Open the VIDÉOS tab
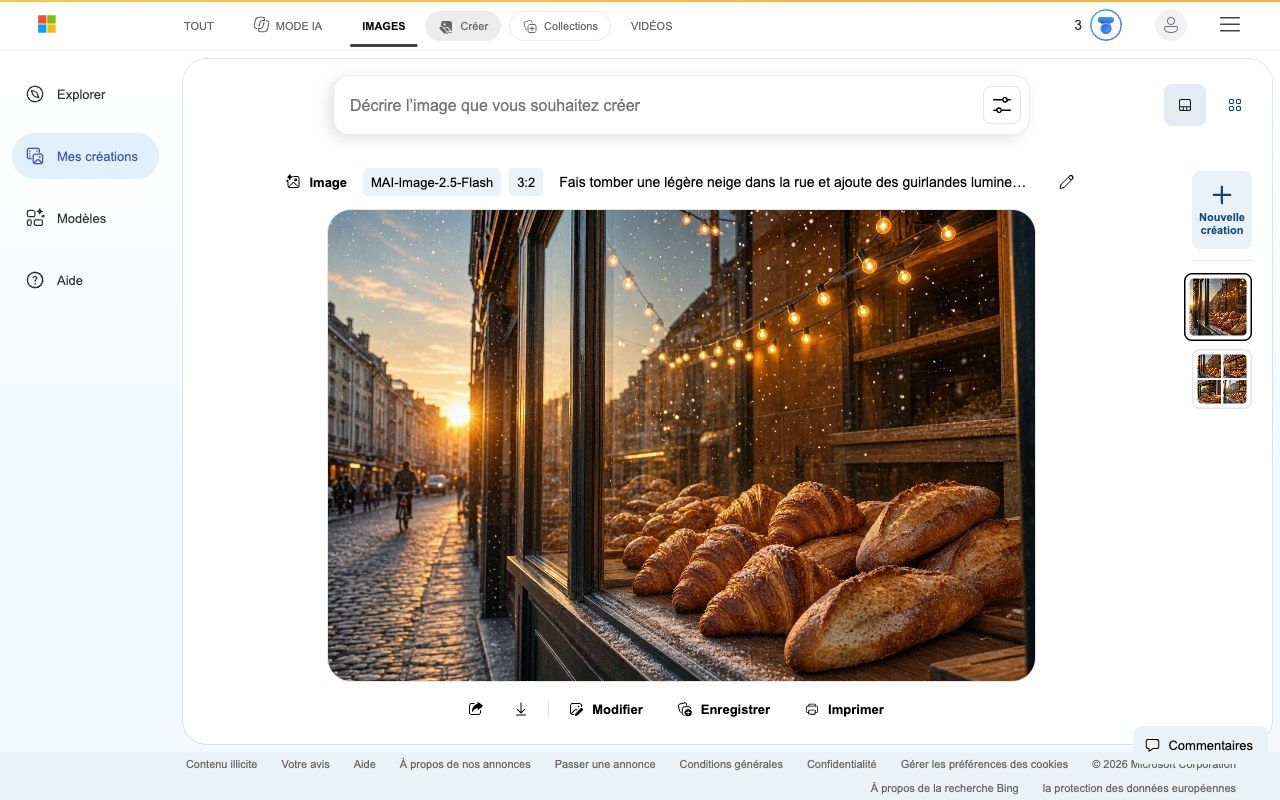1280x800 pixels. [651, 26]
